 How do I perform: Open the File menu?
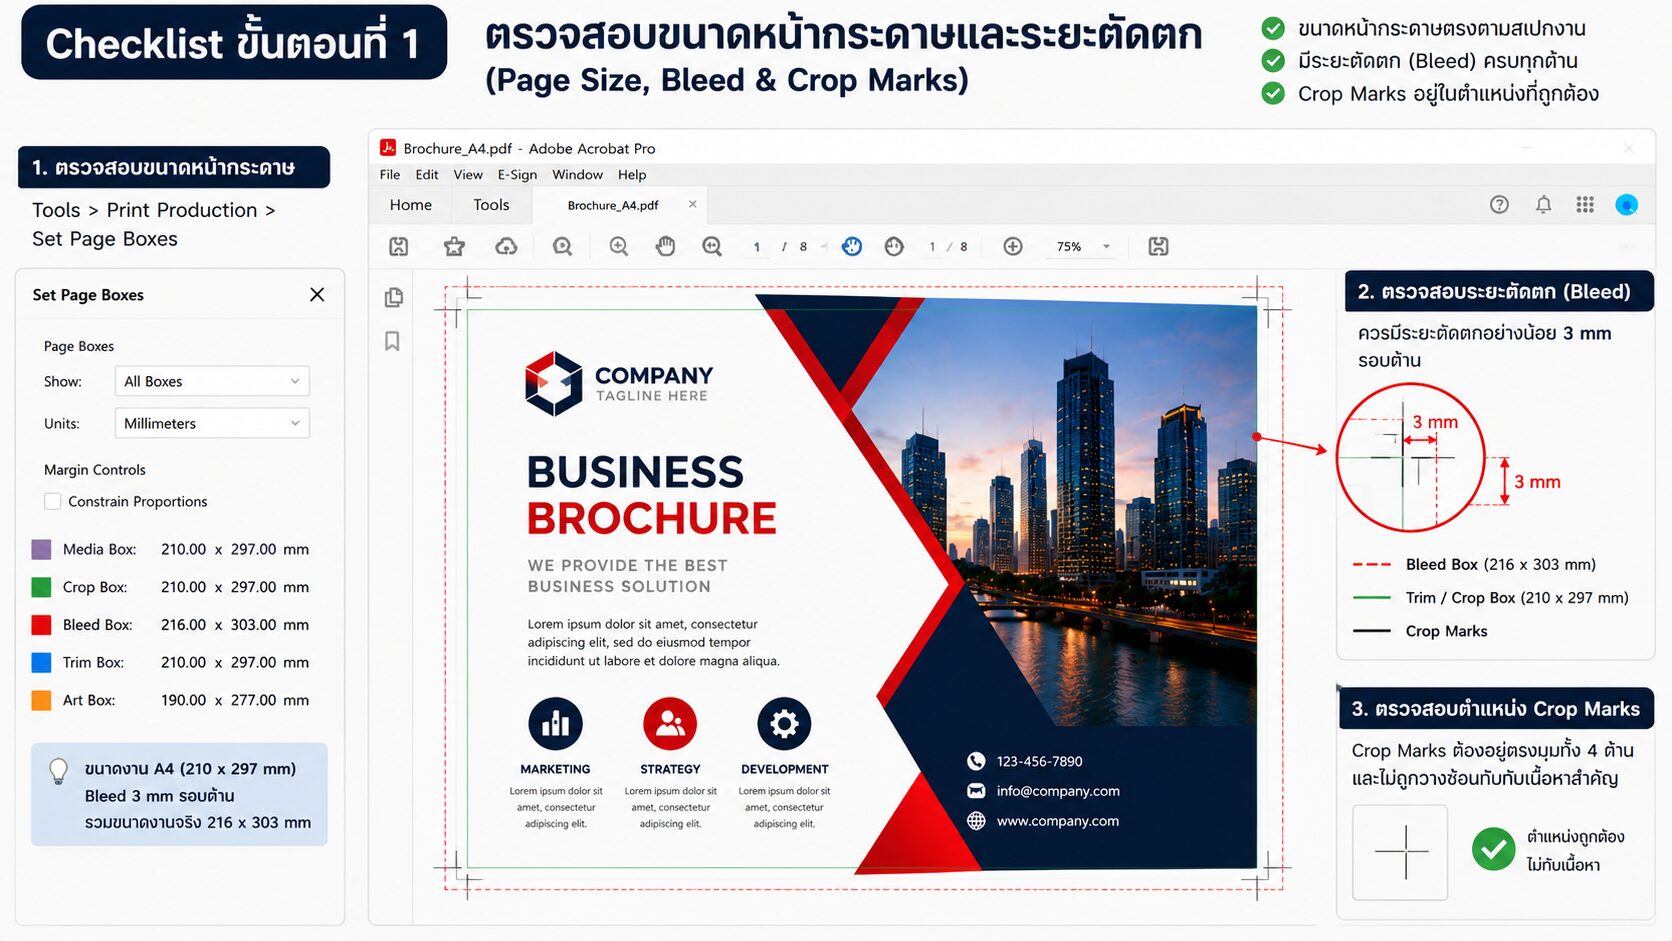[390, 175]
